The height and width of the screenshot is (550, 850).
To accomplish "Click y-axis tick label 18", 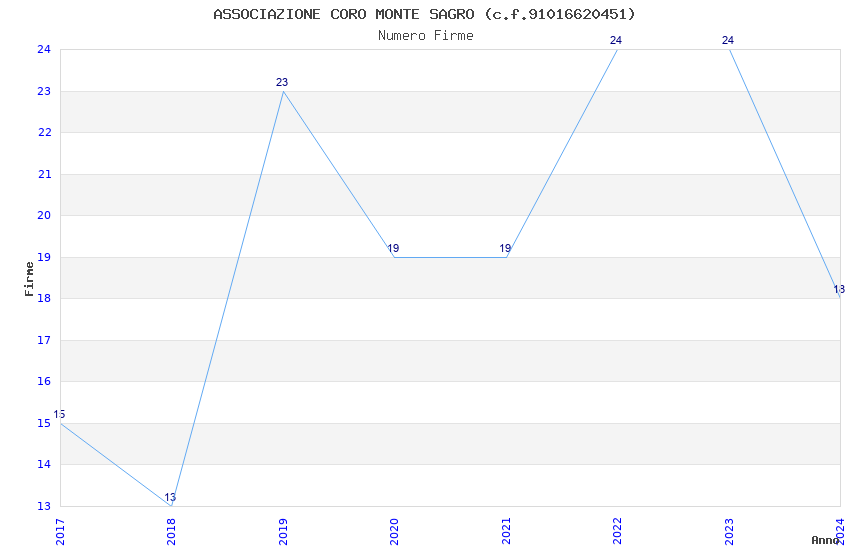I will pyautogui.click(x=44, y=298).
